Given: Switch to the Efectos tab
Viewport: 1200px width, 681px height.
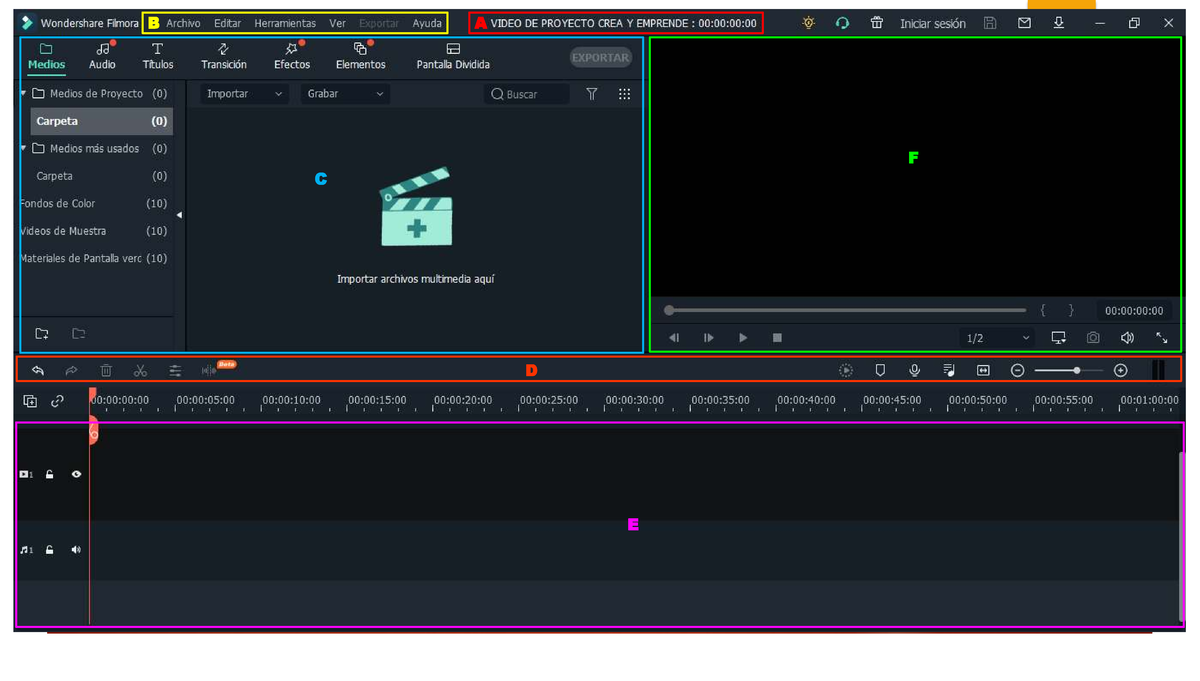Looking at the screenshot, I should tap(292, 56).
